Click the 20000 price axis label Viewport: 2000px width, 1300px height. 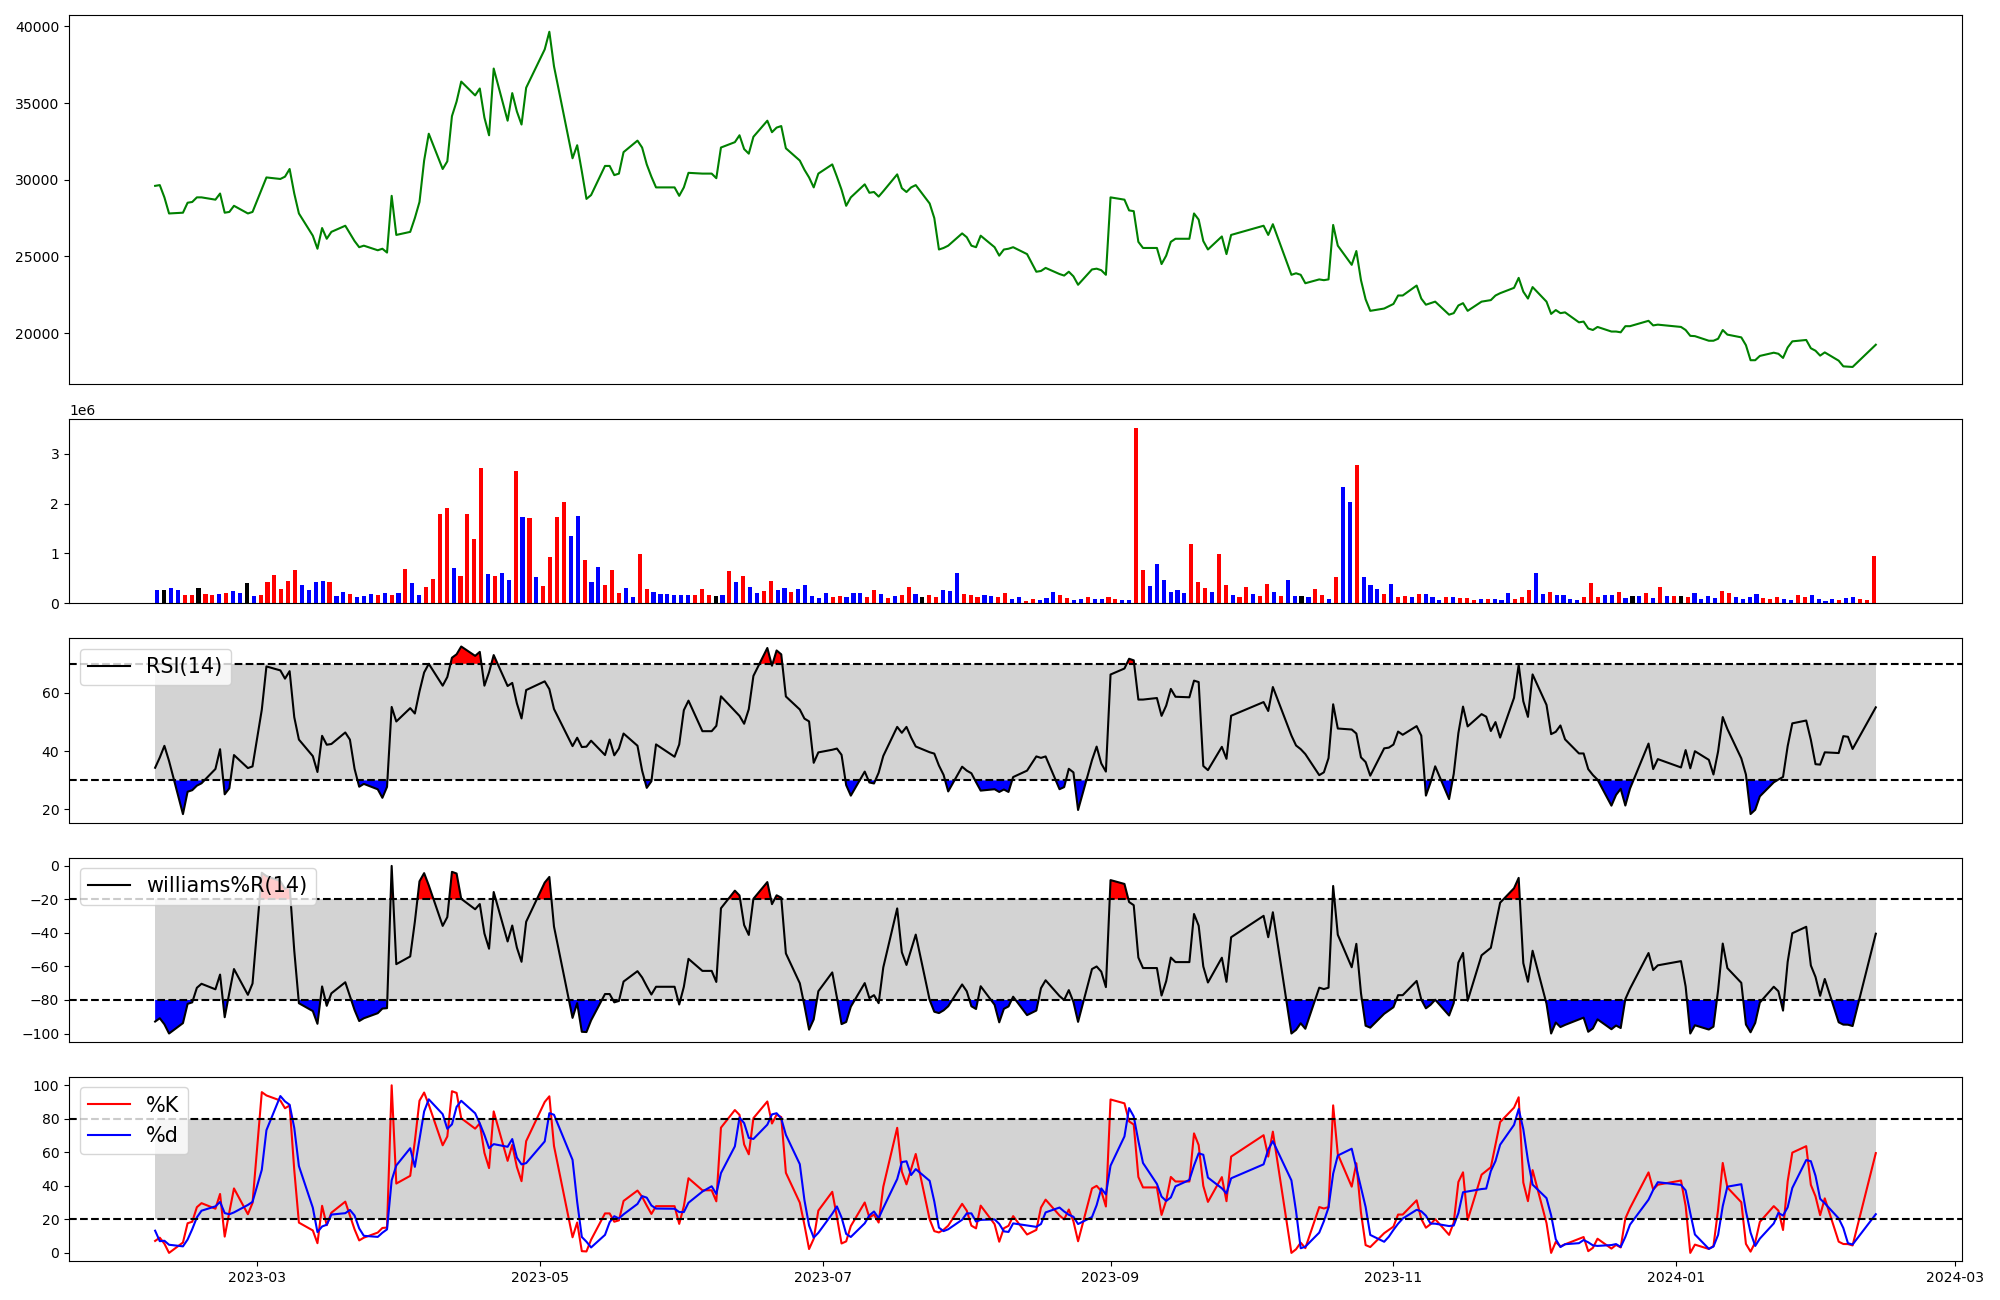pos(38,334)
